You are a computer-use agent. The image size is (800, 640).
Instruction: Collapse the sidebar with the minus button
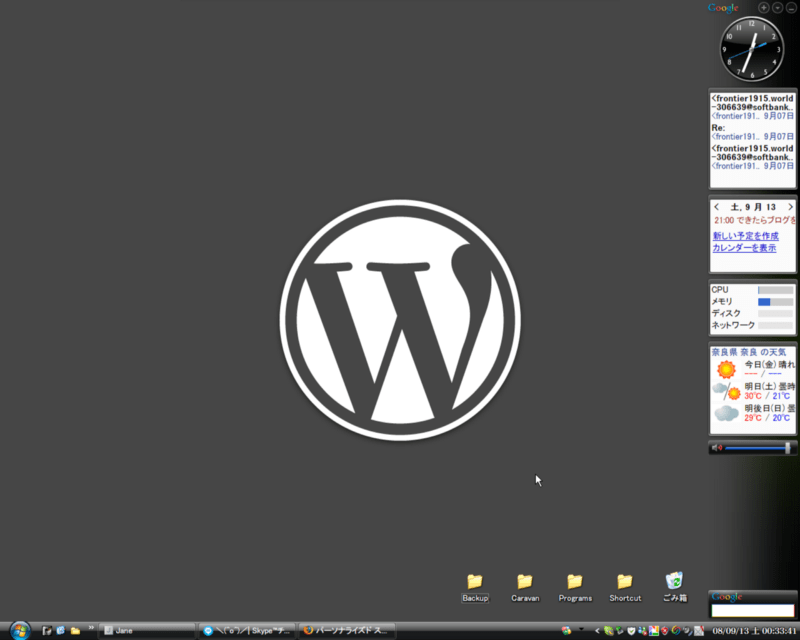(x=791, y=7)
